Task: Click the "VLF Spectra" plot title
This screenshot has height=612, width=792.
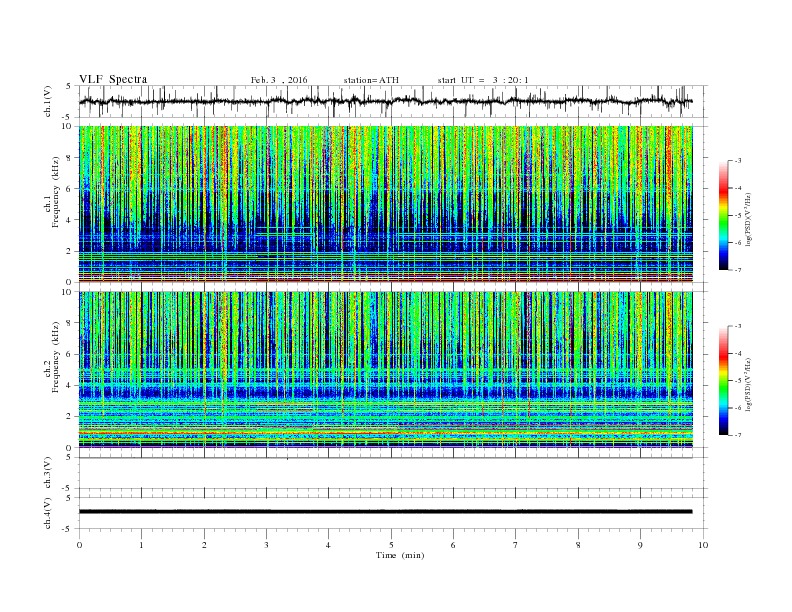Action: tap(113, 79)
